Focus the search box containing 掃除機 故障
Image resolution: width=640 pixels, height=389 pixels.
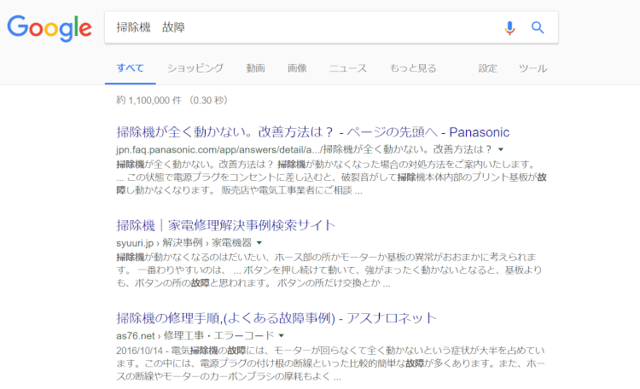(x=302, y=27)
